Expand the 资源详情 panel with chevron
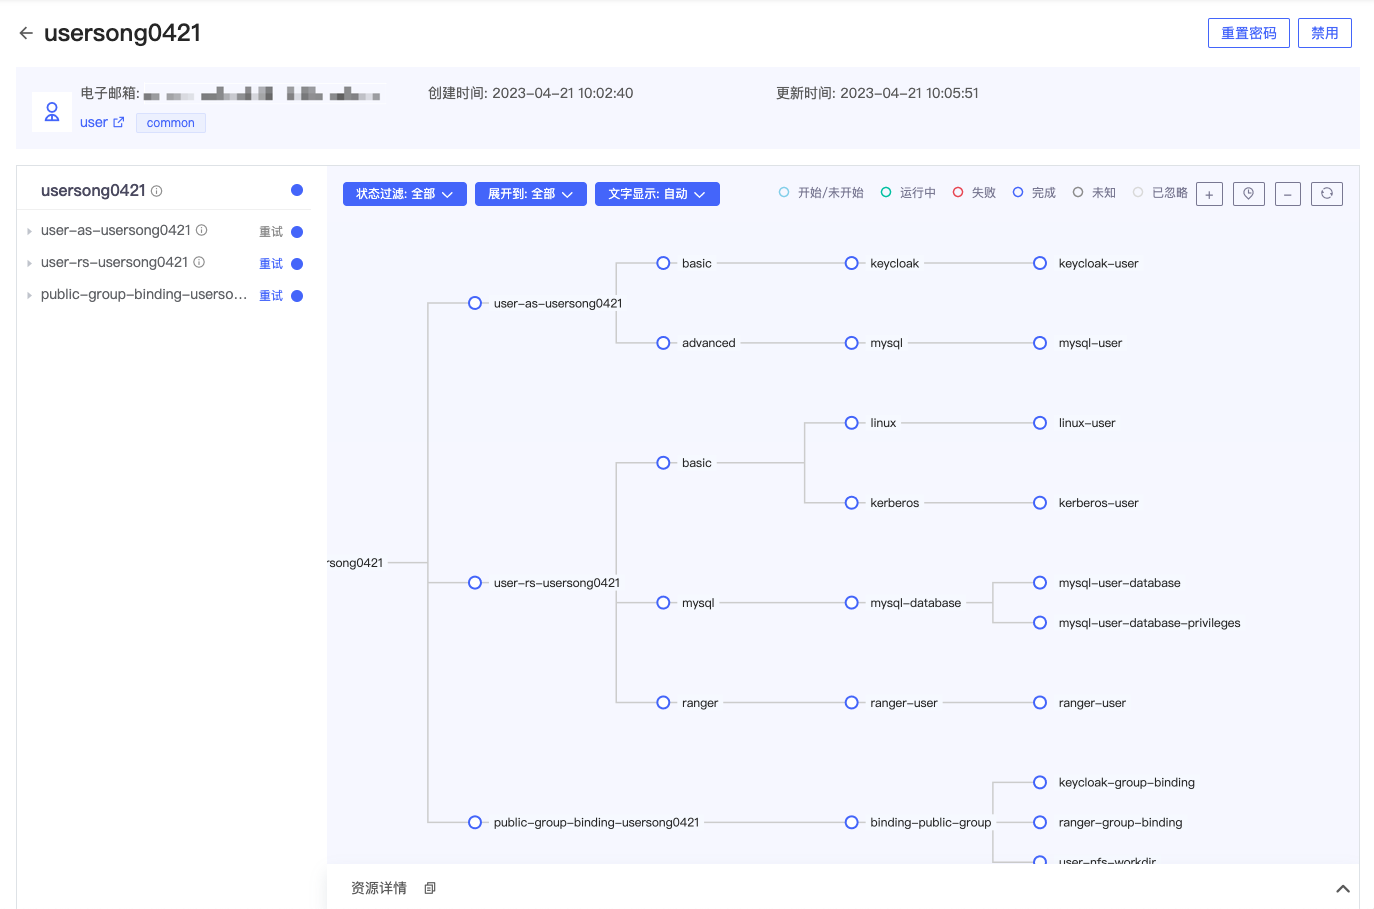Image resolution: width=1374 pixels, height=909 pixels. (1343, 888)
